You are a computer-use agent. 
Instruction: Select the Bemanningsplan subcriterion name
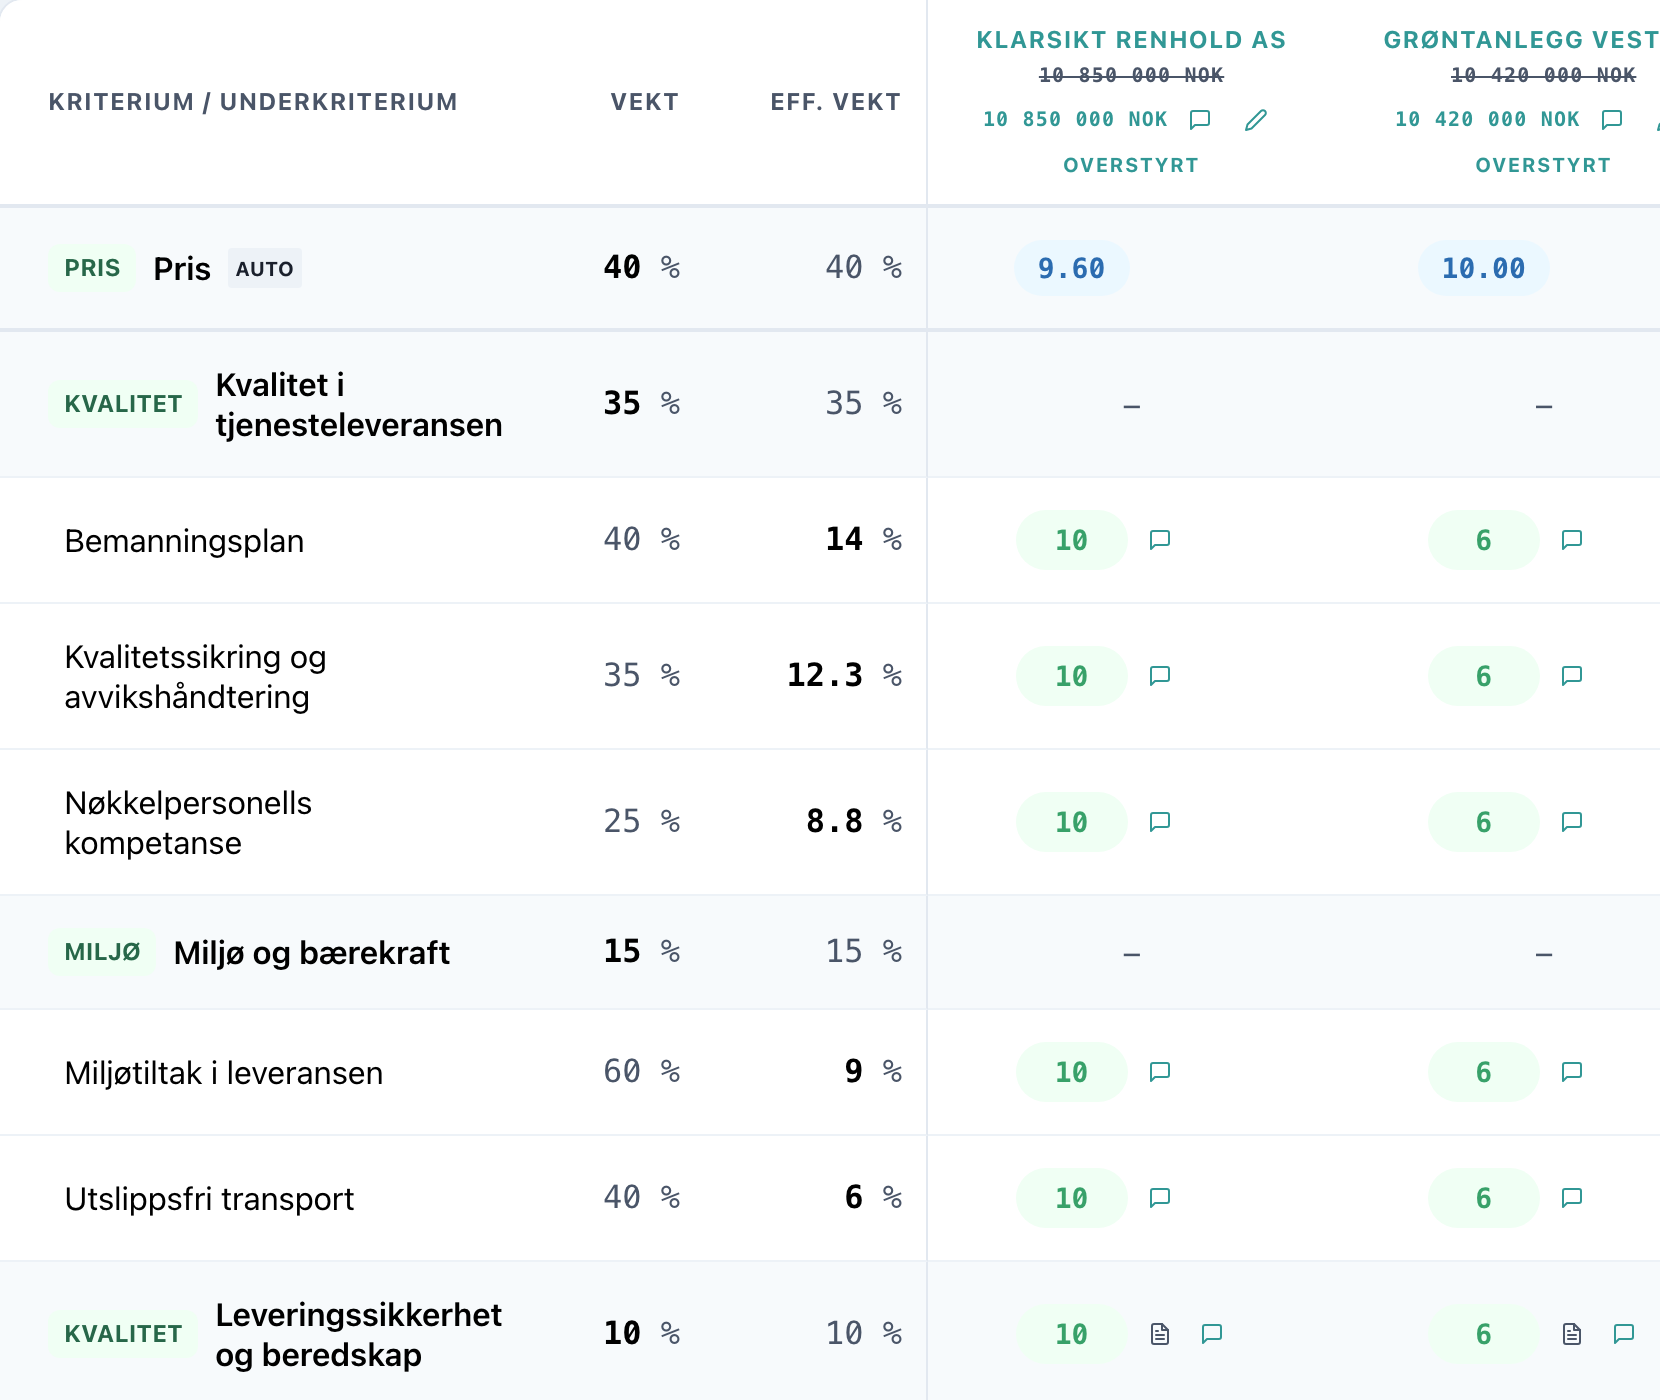184,541
